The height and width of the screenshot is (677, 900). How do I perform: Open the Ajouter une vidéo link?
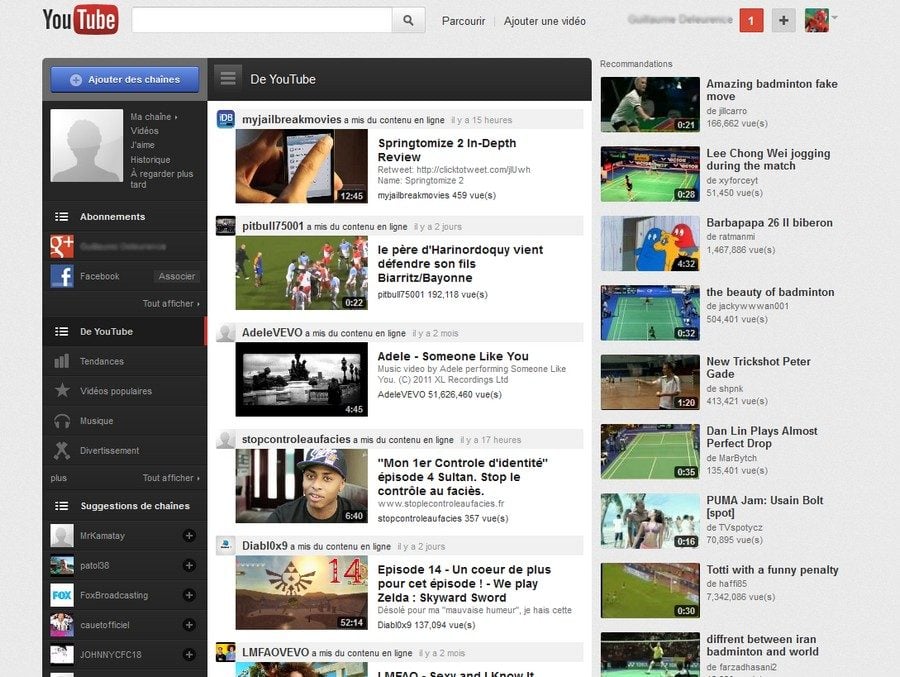pos(544,21)
